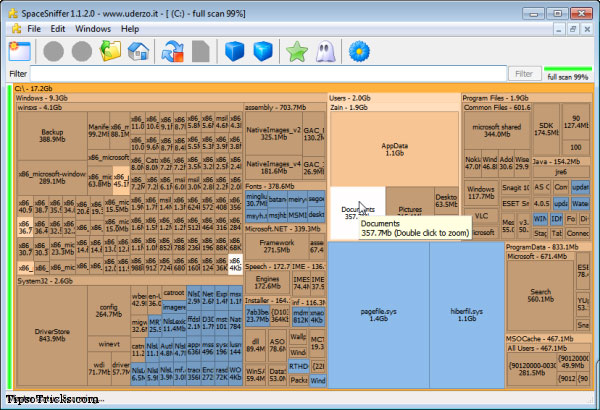Click the MSOCache - 467.1Mb header
The image size is (600, 410).
coord(548,339)
